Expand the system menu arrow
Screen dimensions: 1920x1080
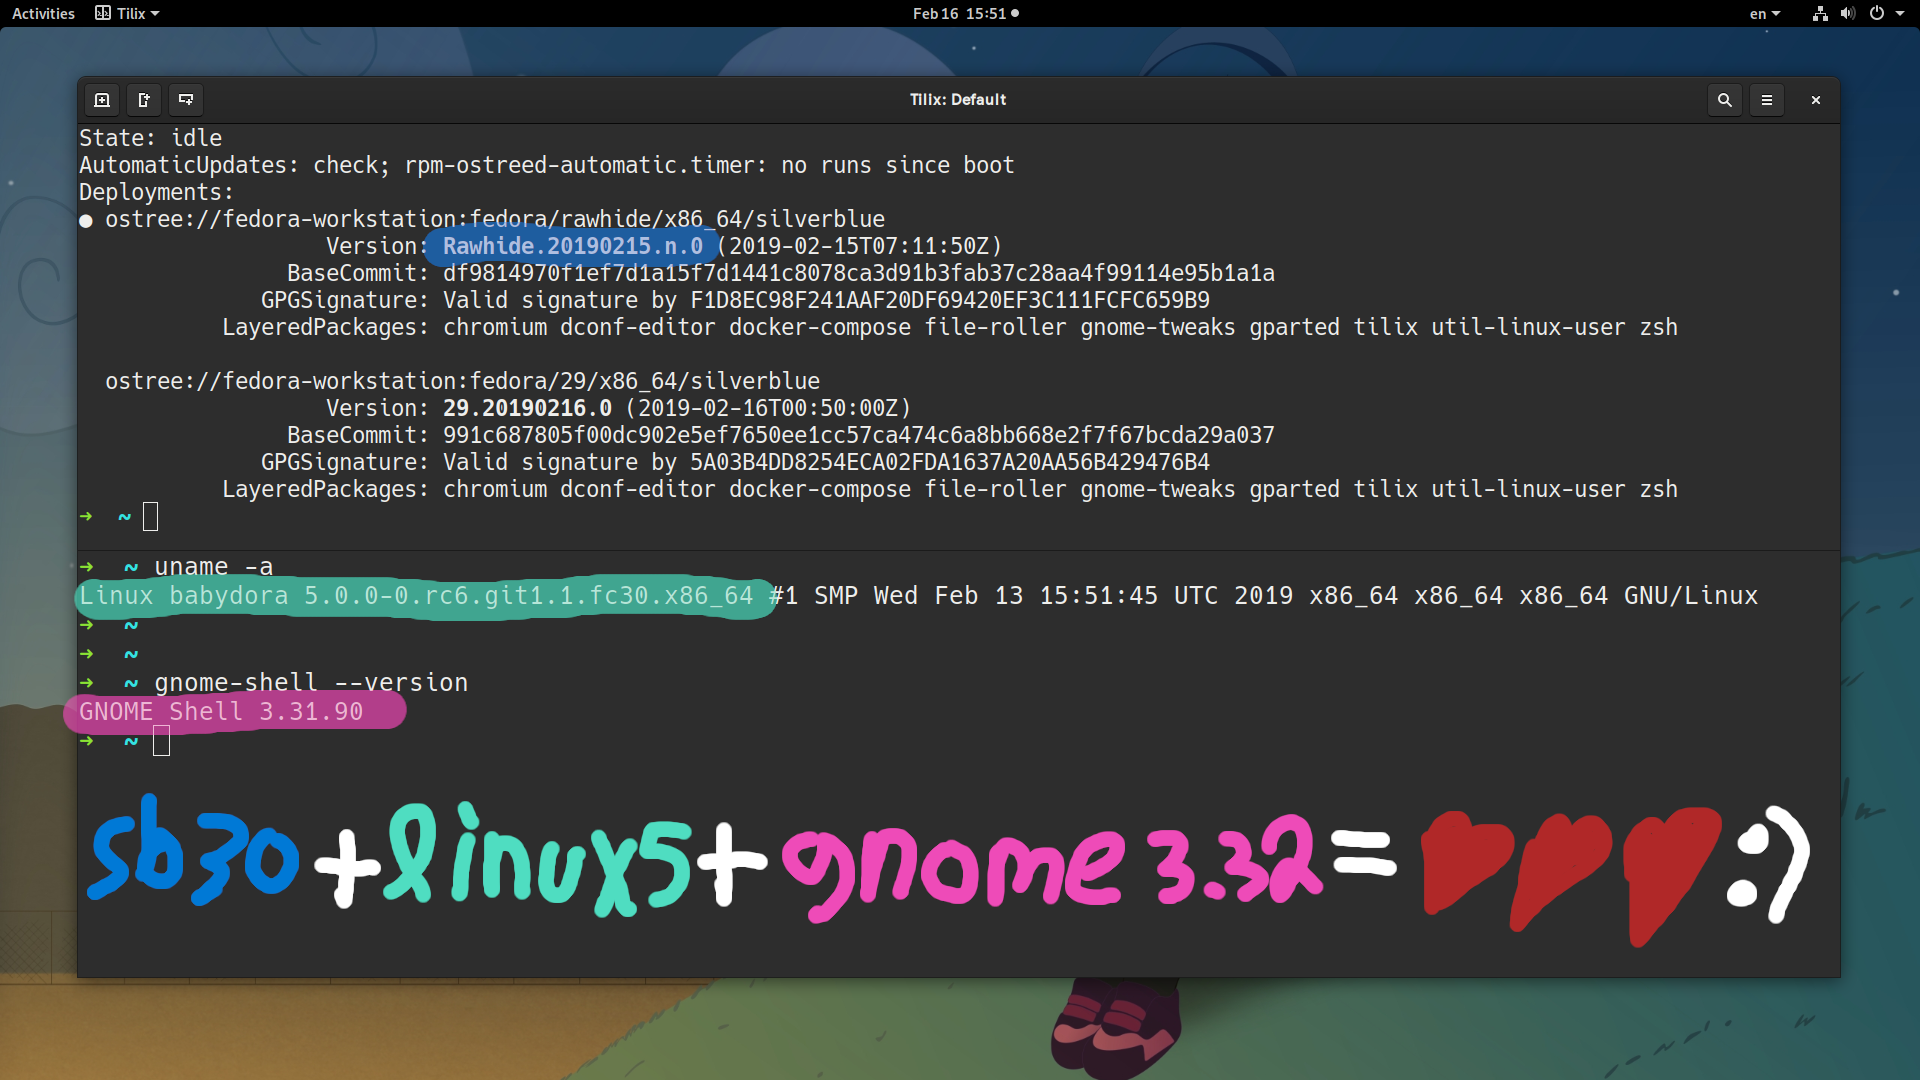(1900, 13)
